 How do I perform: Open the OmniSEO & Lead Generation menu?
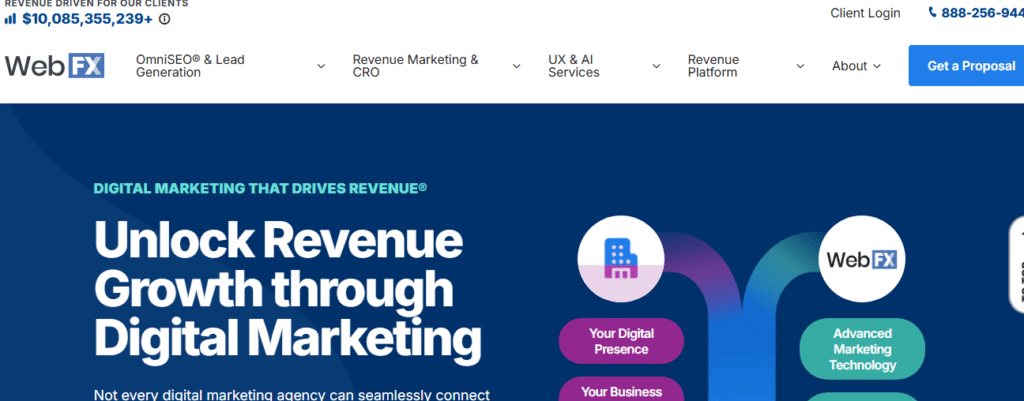click(x=190, y=66)
